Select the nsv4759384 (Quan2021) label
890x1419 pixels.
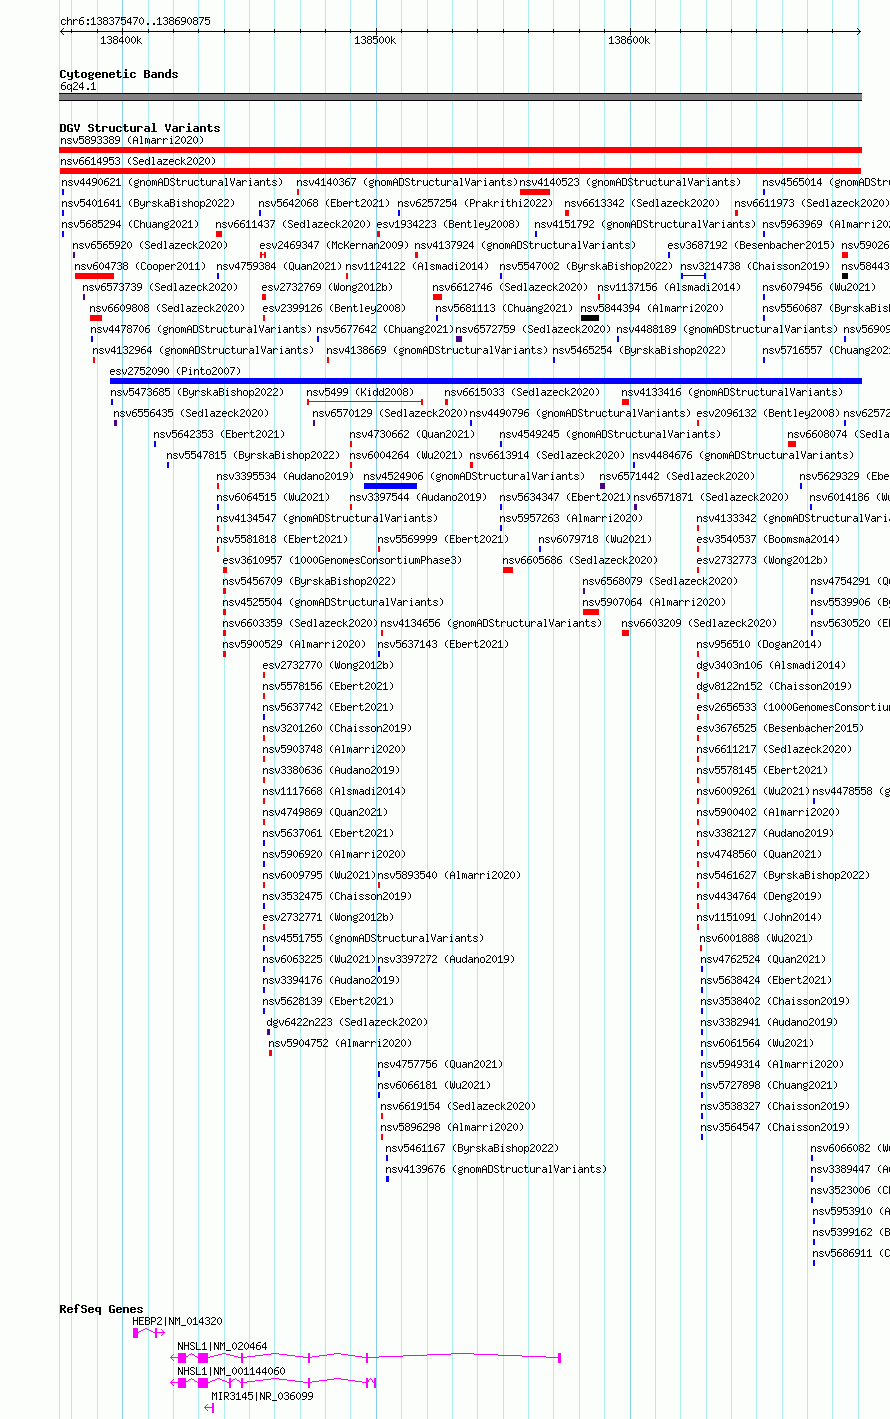[279, 266]
